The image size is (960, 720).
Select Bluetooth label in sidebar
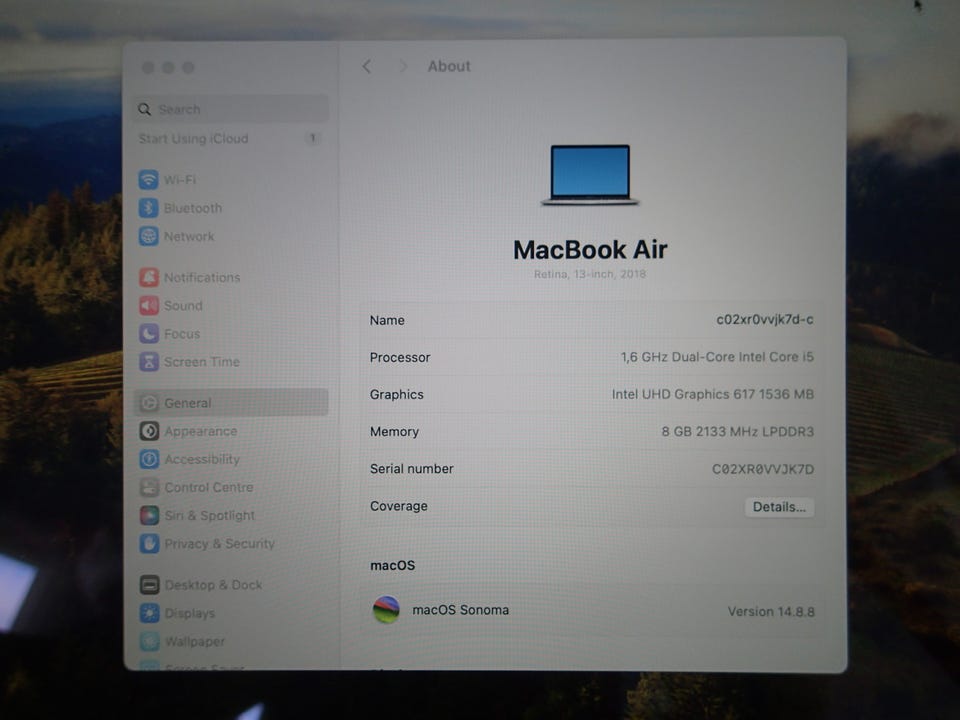tap(193, 208)
